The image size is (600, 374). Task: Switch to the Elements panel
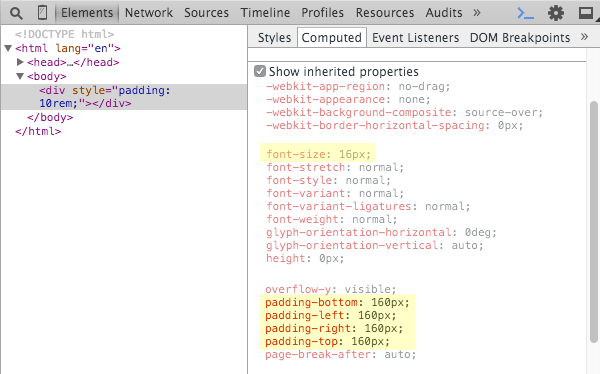coord(87,13)
